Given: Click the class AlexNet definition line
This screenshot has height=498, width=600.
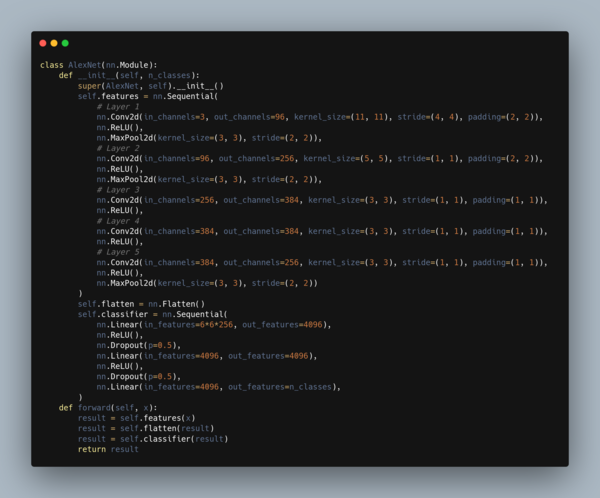Looking at the screenshot, I should (x=98, y=65).
